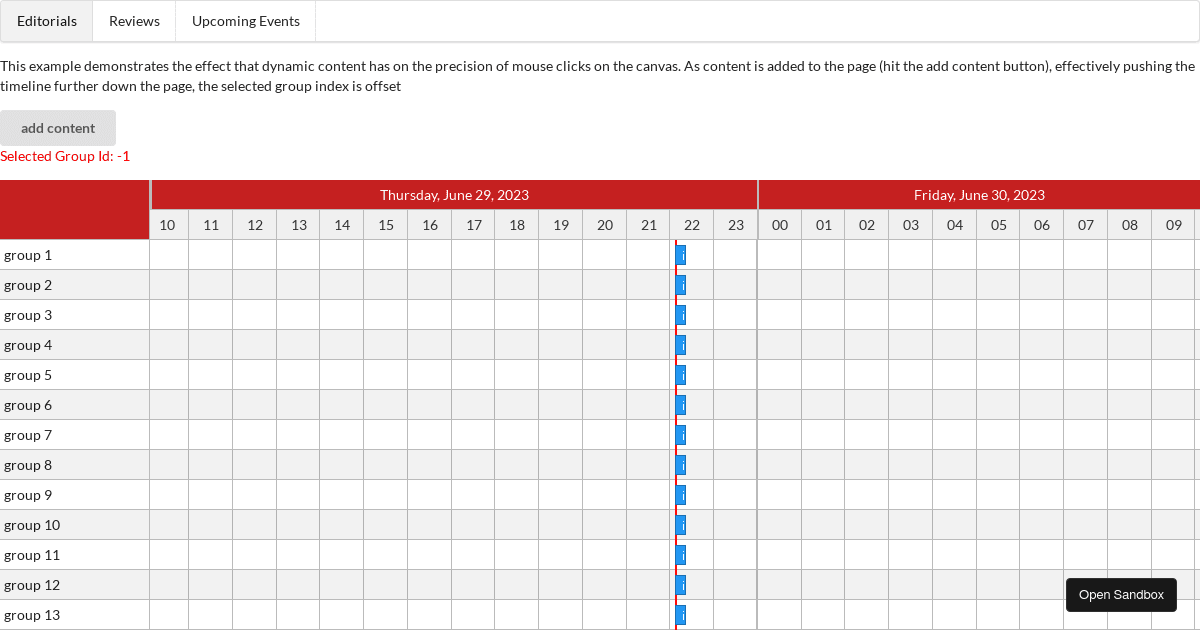
Task: Click hour 18 in the Thursday header
Action: pyautogui.click(x=517, y=225)
